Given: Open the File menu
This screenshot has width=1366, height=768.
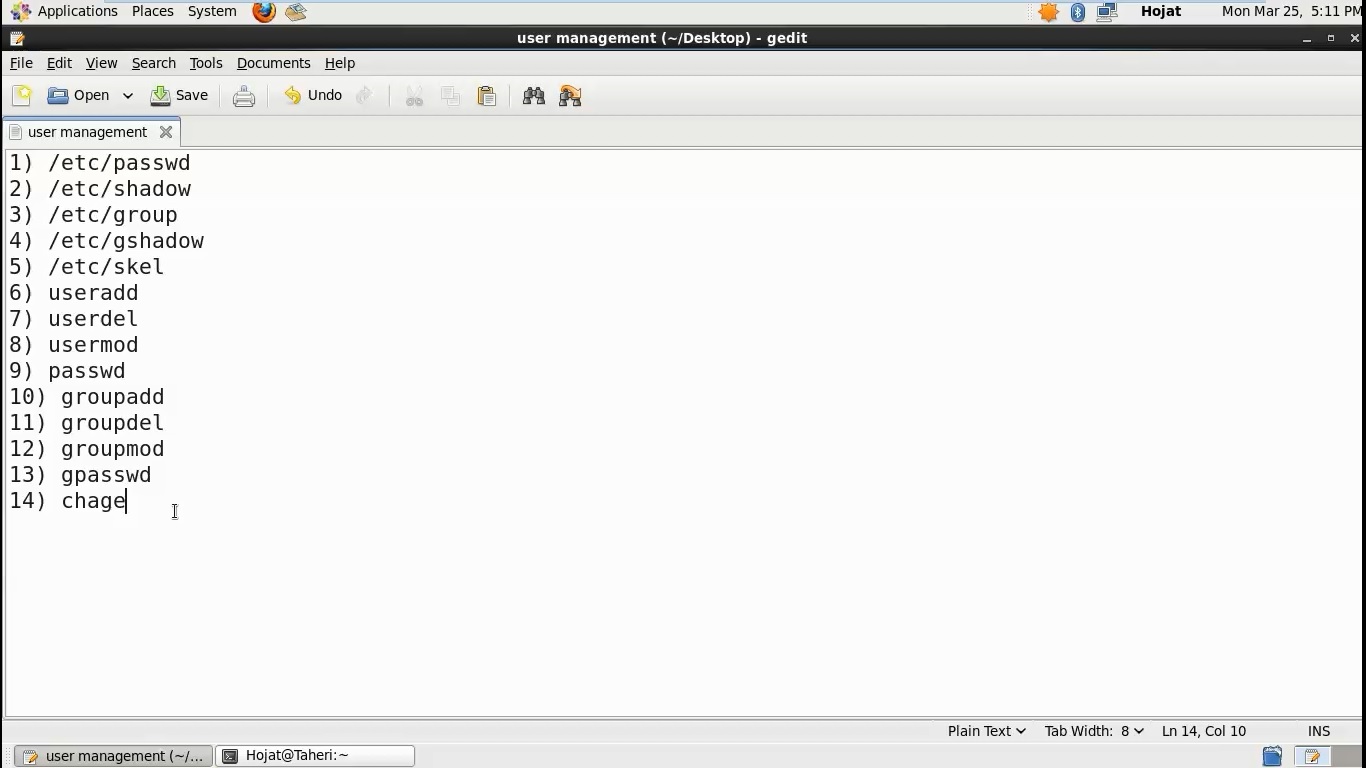Looking at the screenshot, I should click(x=21, y=63).
